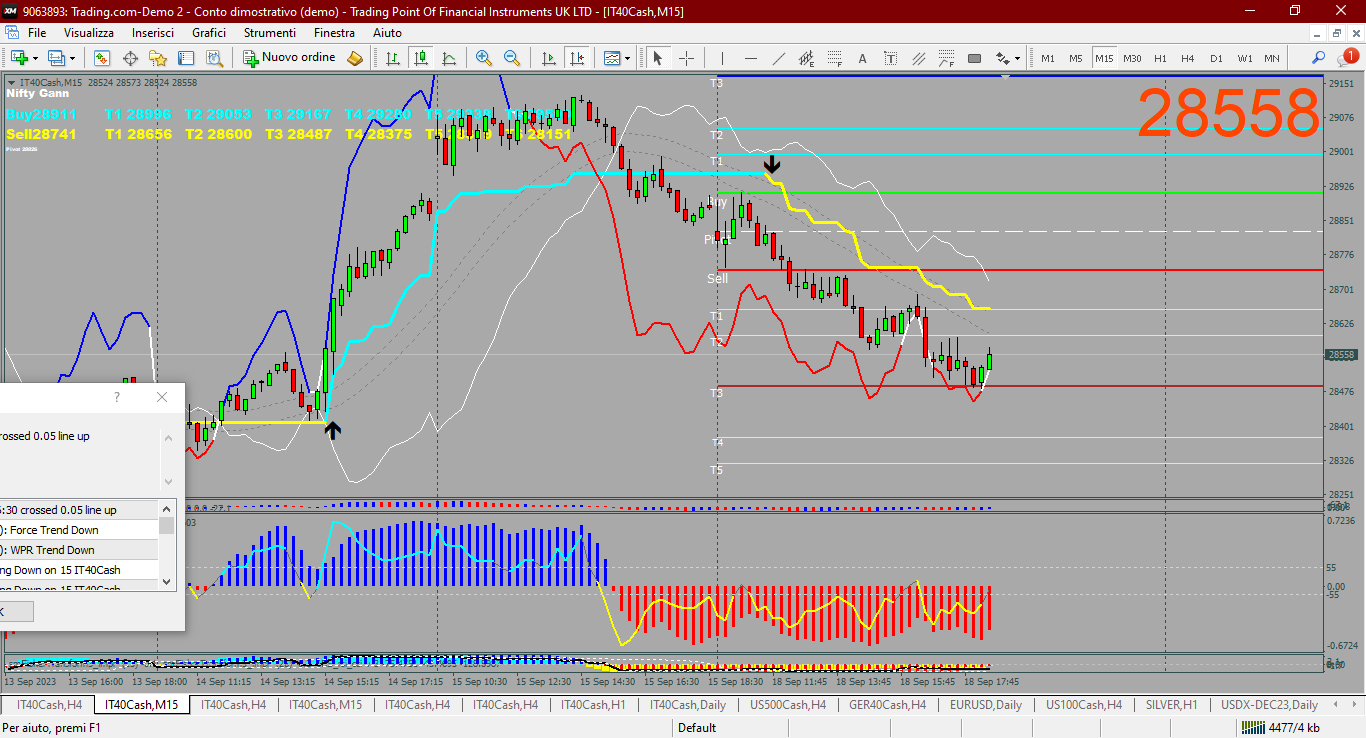Switch timeframe to H1

(x=1160, y=58)
